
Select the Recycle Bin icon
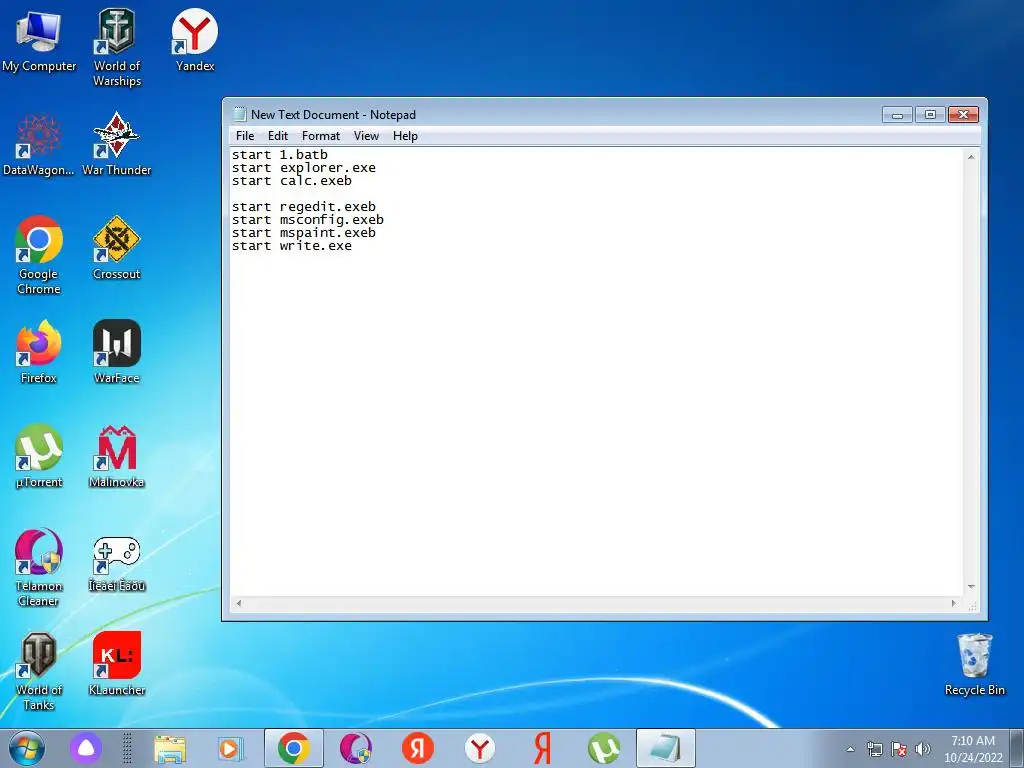pyautogui.click(x=974, y=664)
